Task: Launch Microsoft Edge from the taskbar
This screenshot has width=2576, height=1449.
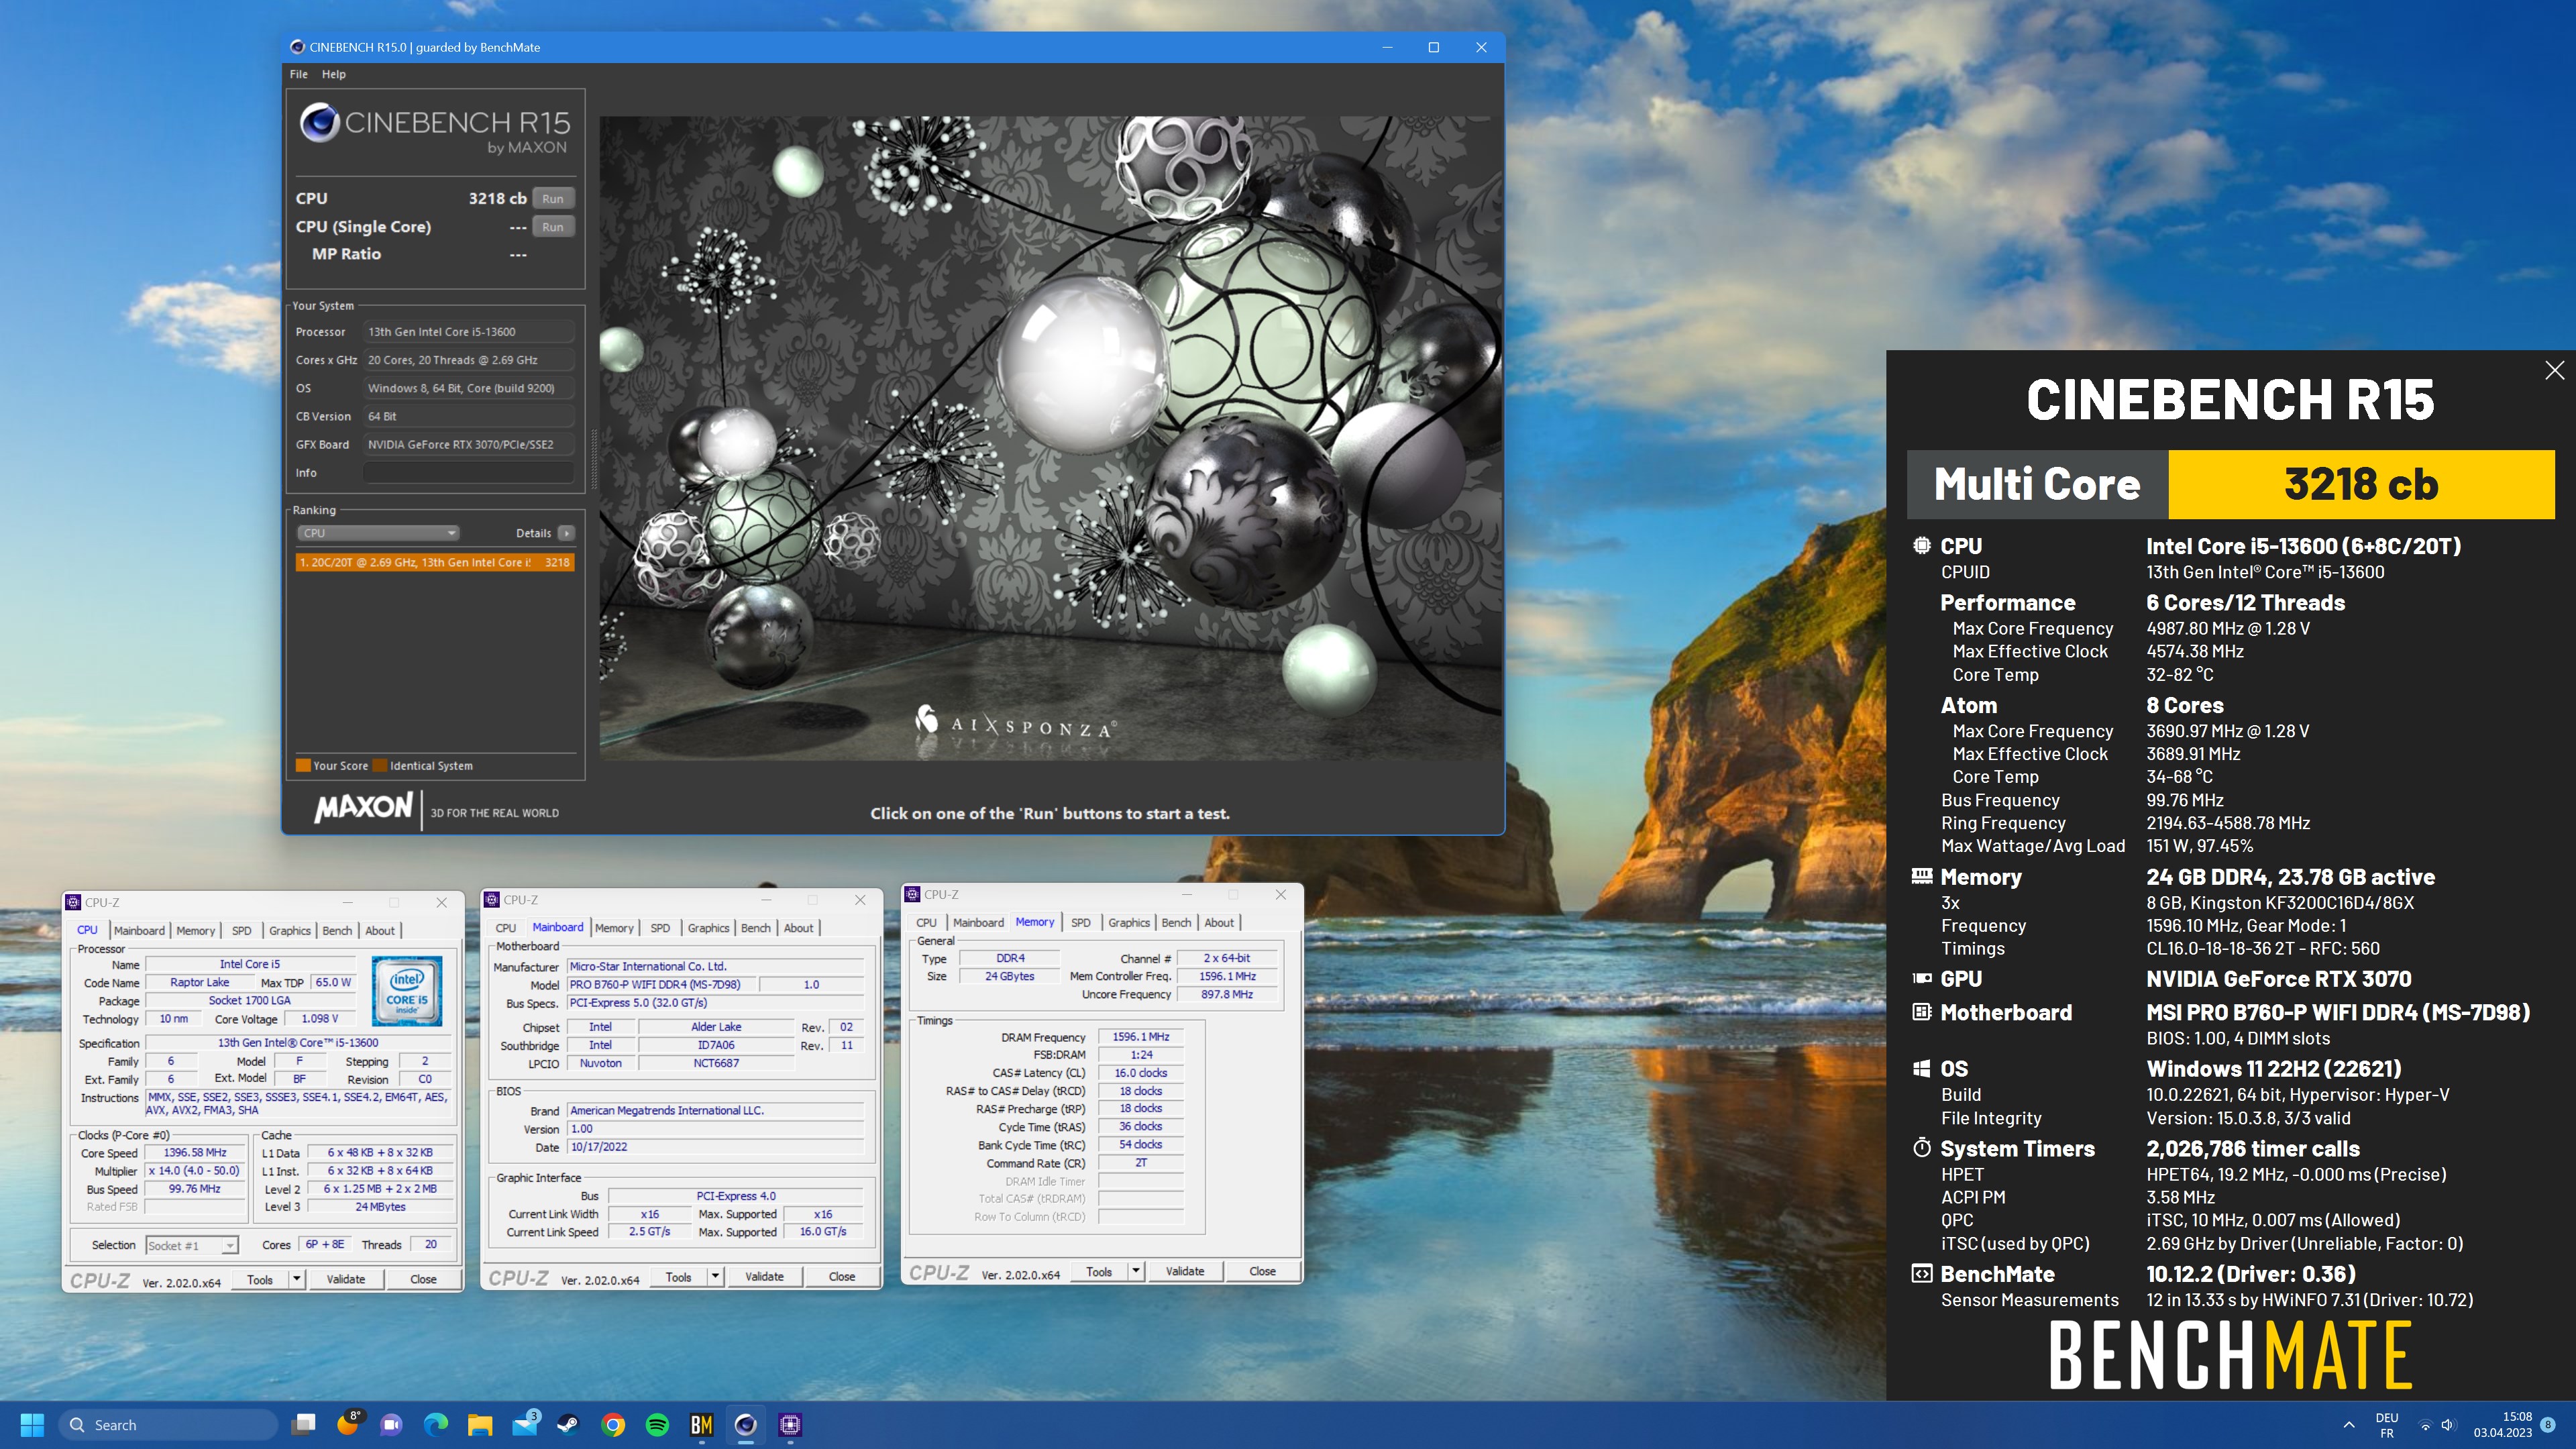Action: pyautogui.click(x=436, y=1424)
